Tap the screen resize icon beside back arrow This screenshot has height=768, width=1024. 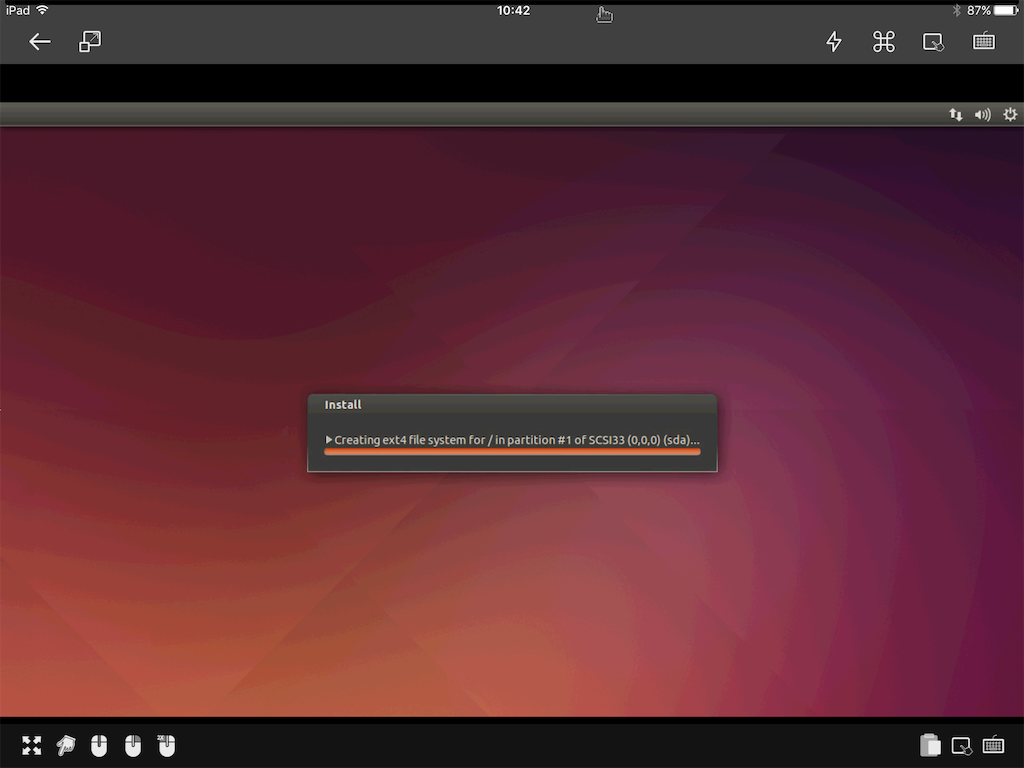(90, 42)
